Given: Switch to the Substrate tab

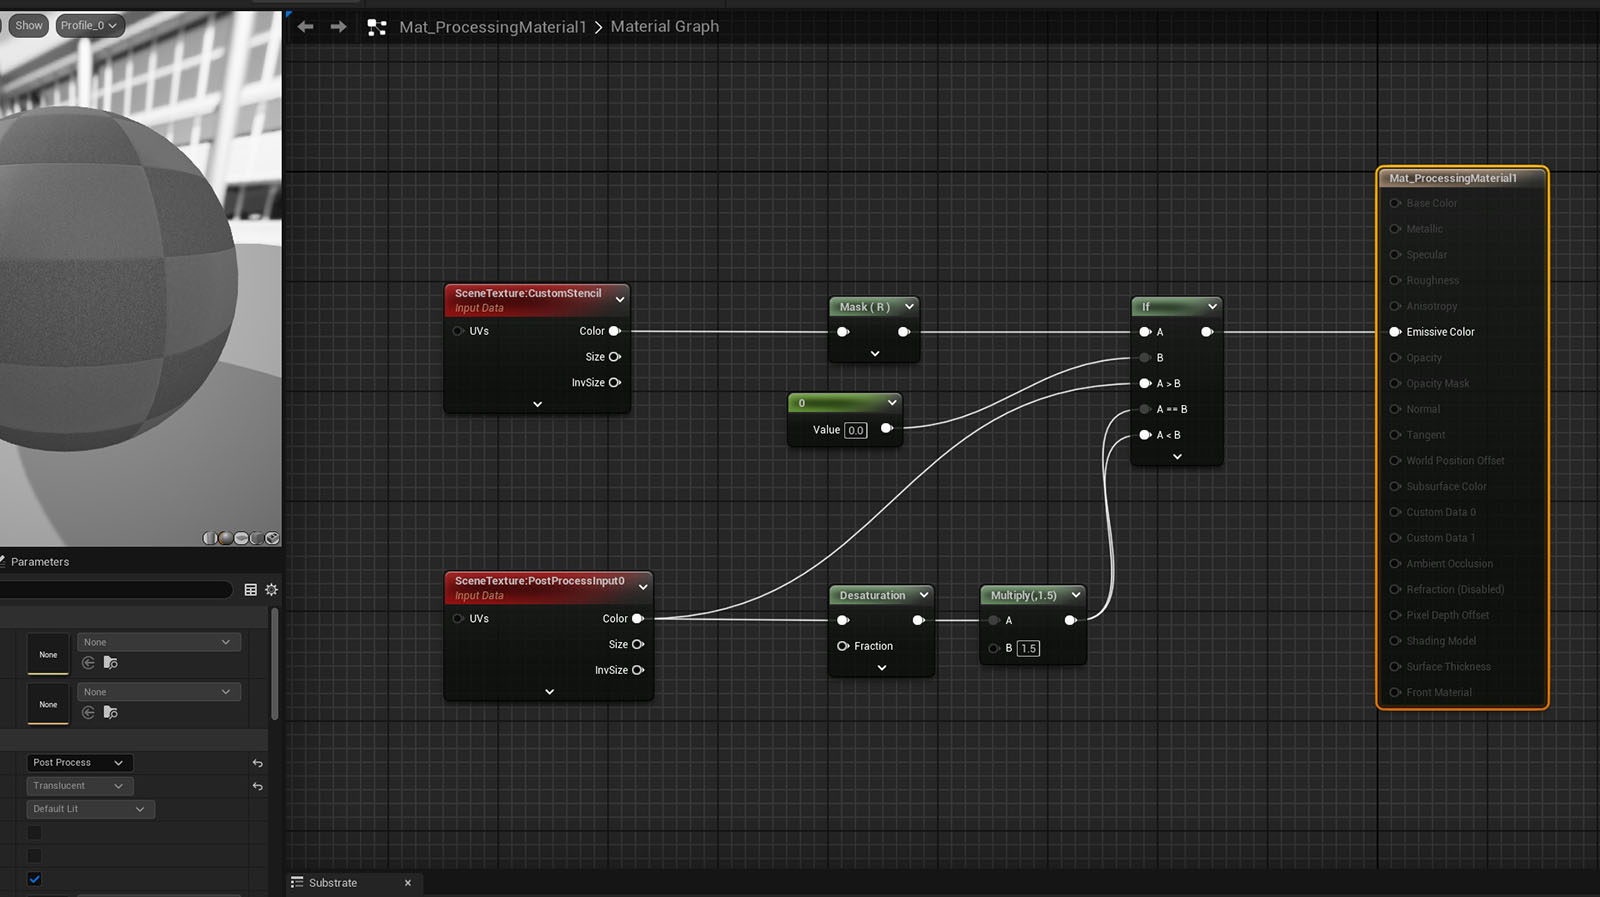Looking at the screenshot, I should tap(333, 883).
